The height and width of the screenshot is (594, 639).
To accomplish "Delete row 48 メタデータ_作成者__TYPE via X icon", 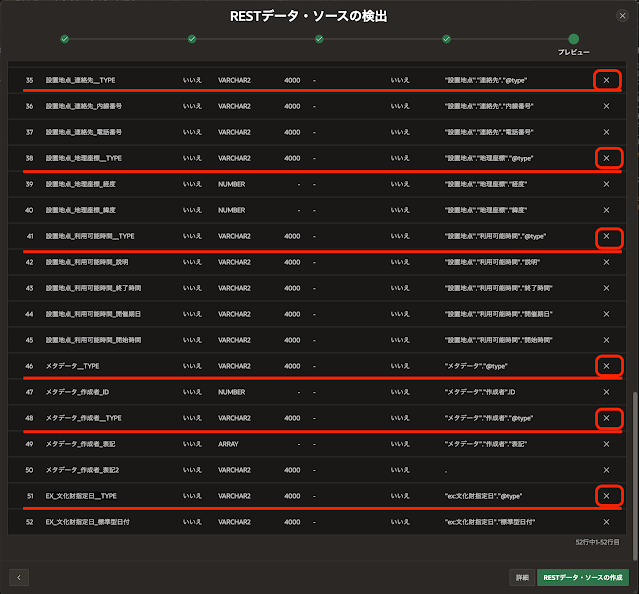I will (x=606, y=418).
